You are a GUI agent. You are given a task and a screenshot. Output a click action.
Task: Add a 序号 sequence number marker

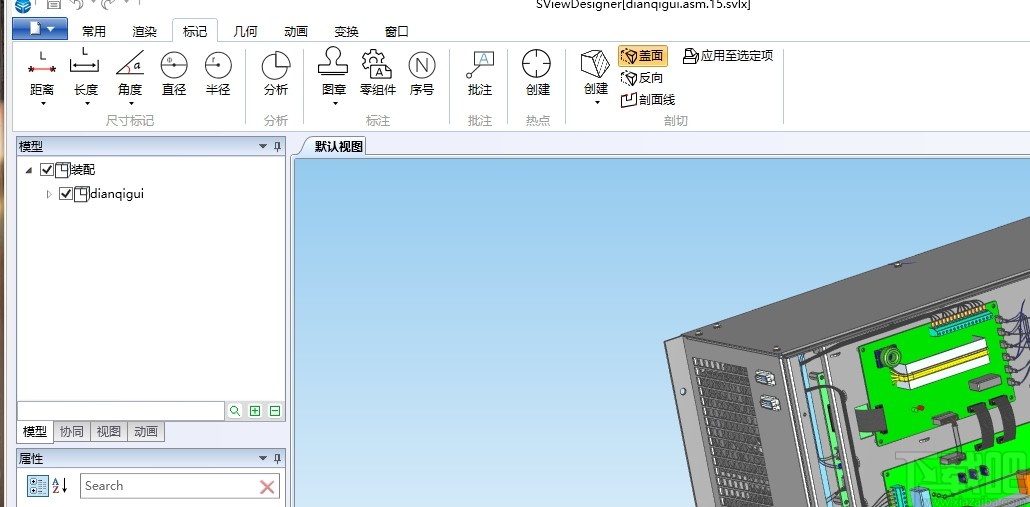click(422, 73)
